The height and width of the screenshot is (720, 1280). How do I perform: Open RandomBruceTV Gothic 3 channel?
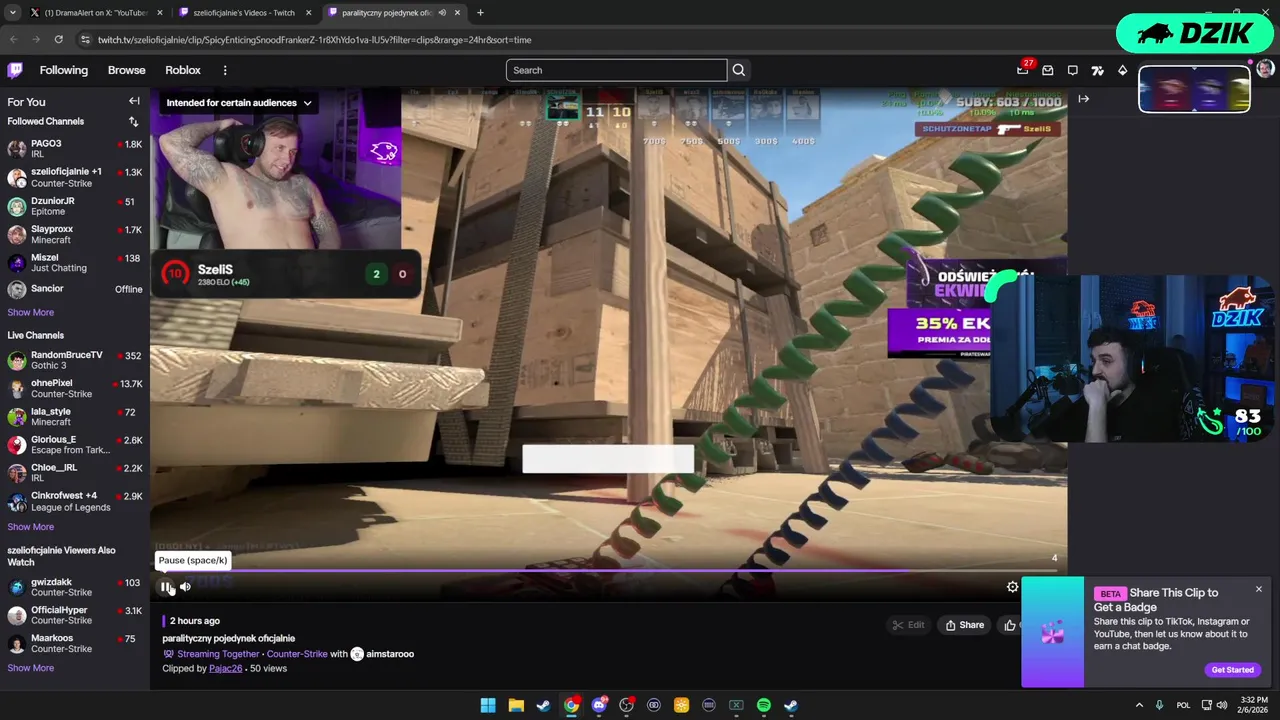[x=75, y=360]
